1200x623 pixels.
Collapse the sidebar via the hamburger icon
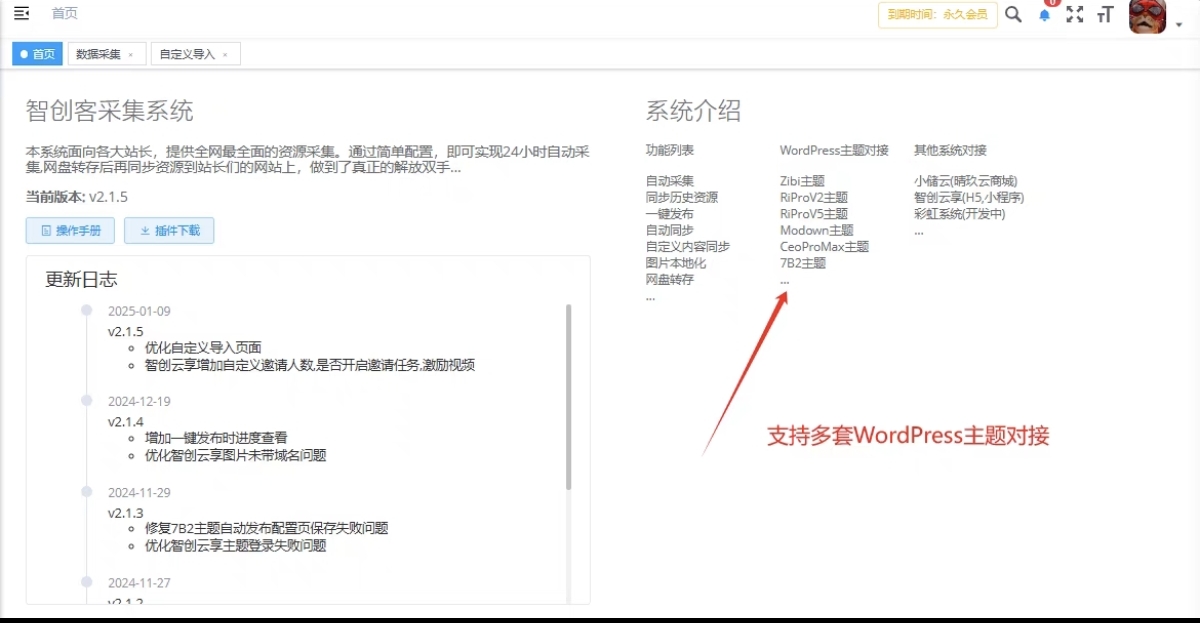tap(23, 13)
